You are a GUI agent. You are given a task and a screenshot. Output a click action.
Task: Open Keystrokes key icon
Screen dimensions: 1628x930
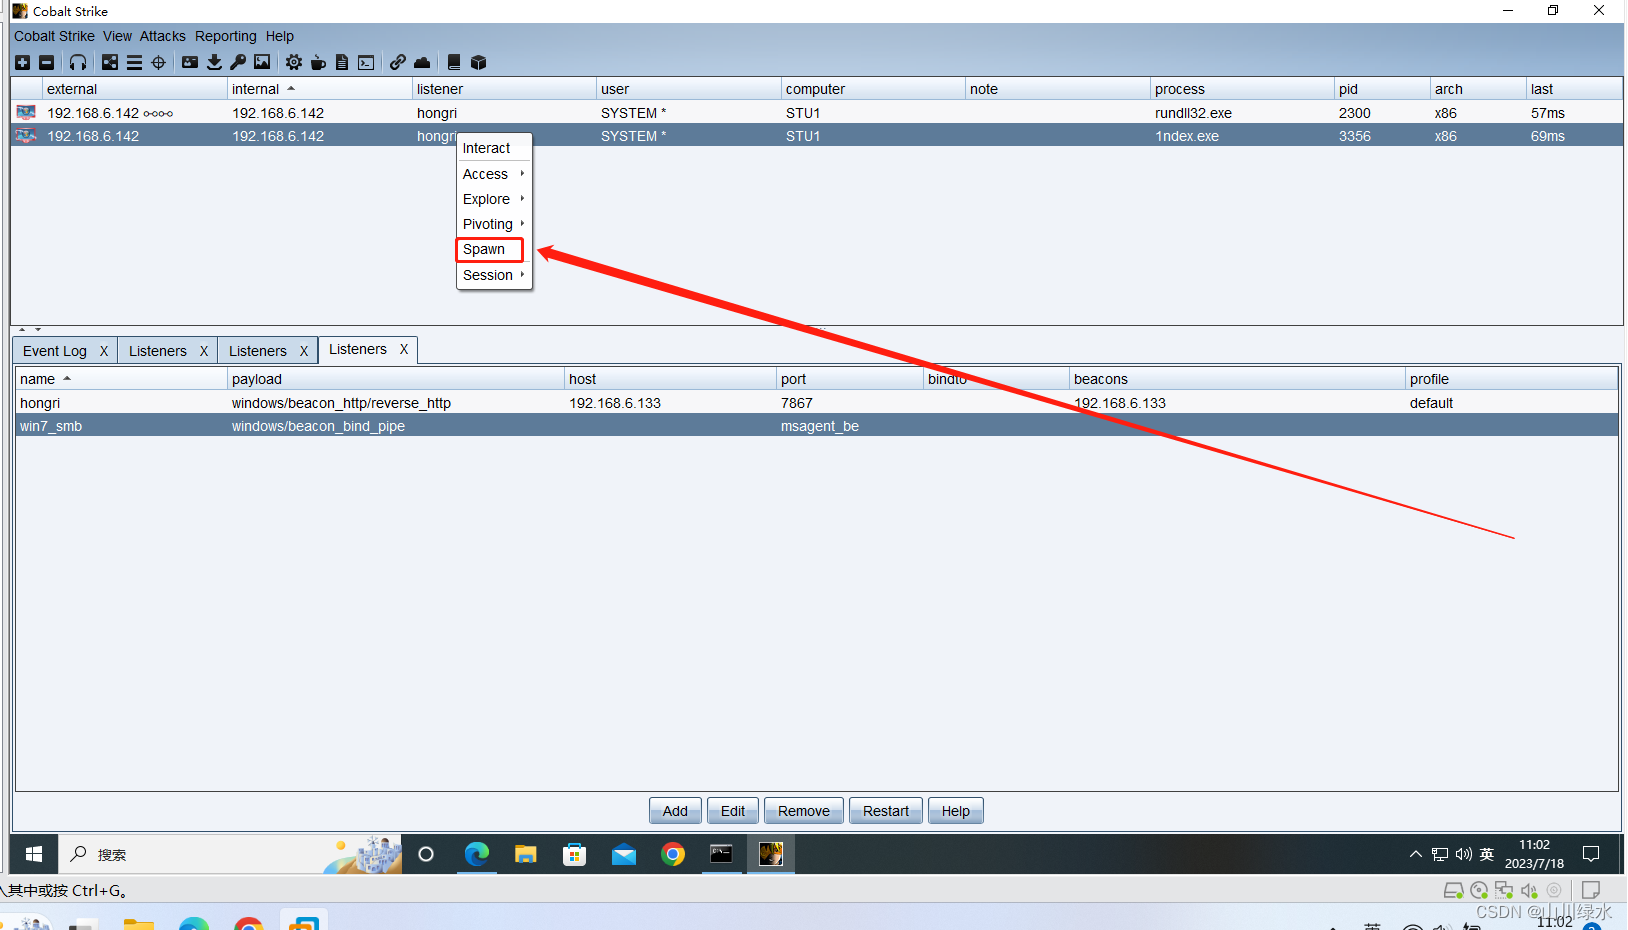(238, 62)
